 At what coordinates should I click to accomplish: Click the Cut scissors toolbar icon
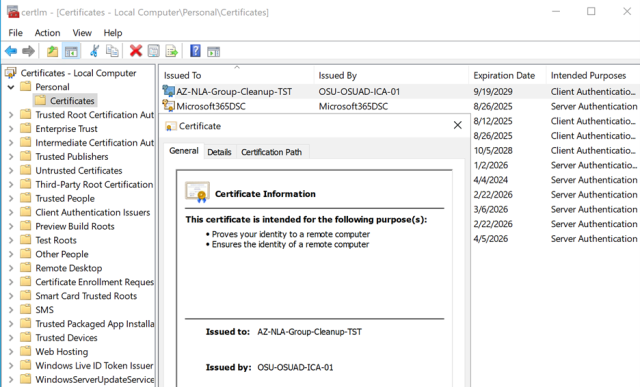tap(95, 51)
